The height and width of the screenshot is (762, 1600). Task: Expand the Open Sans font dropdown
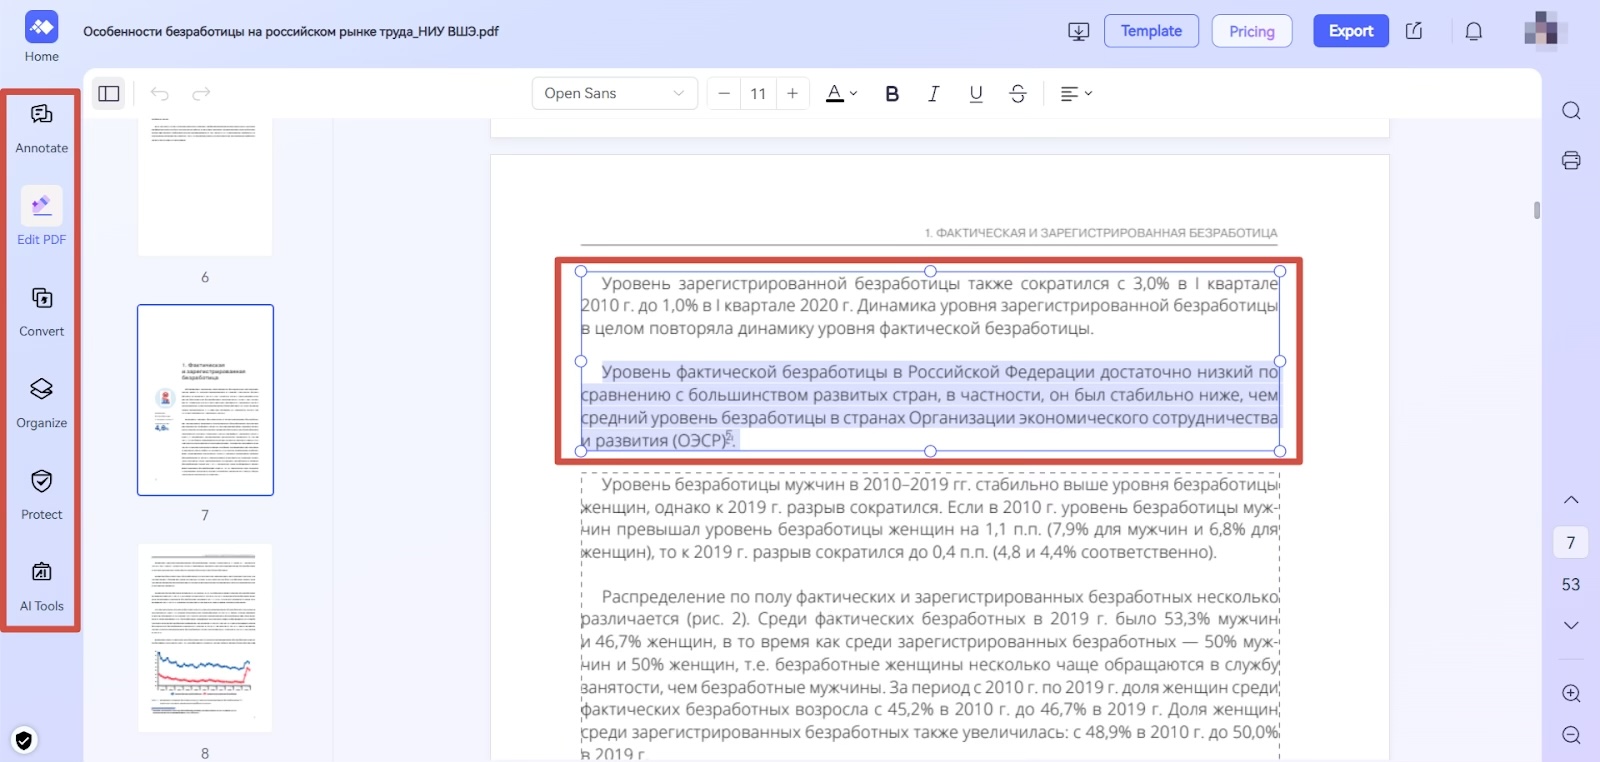614,94
